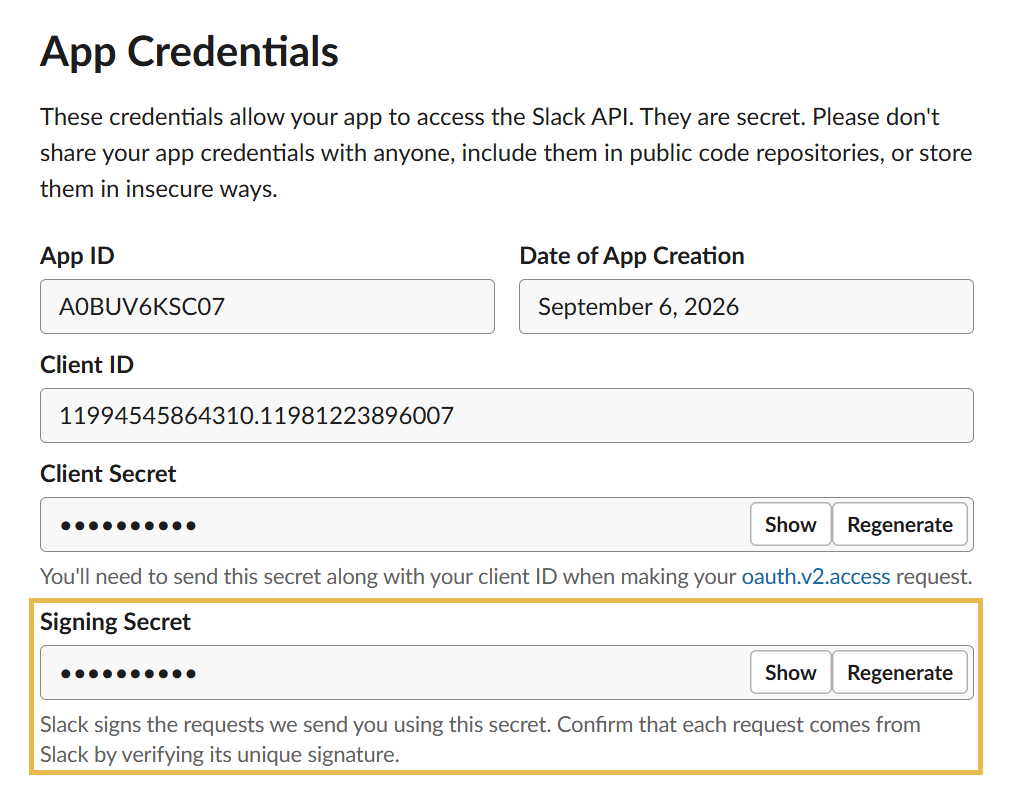Click the Client ID label
Screen dimensions: 1015x785
pyautogui.click(x=87, y=365)
